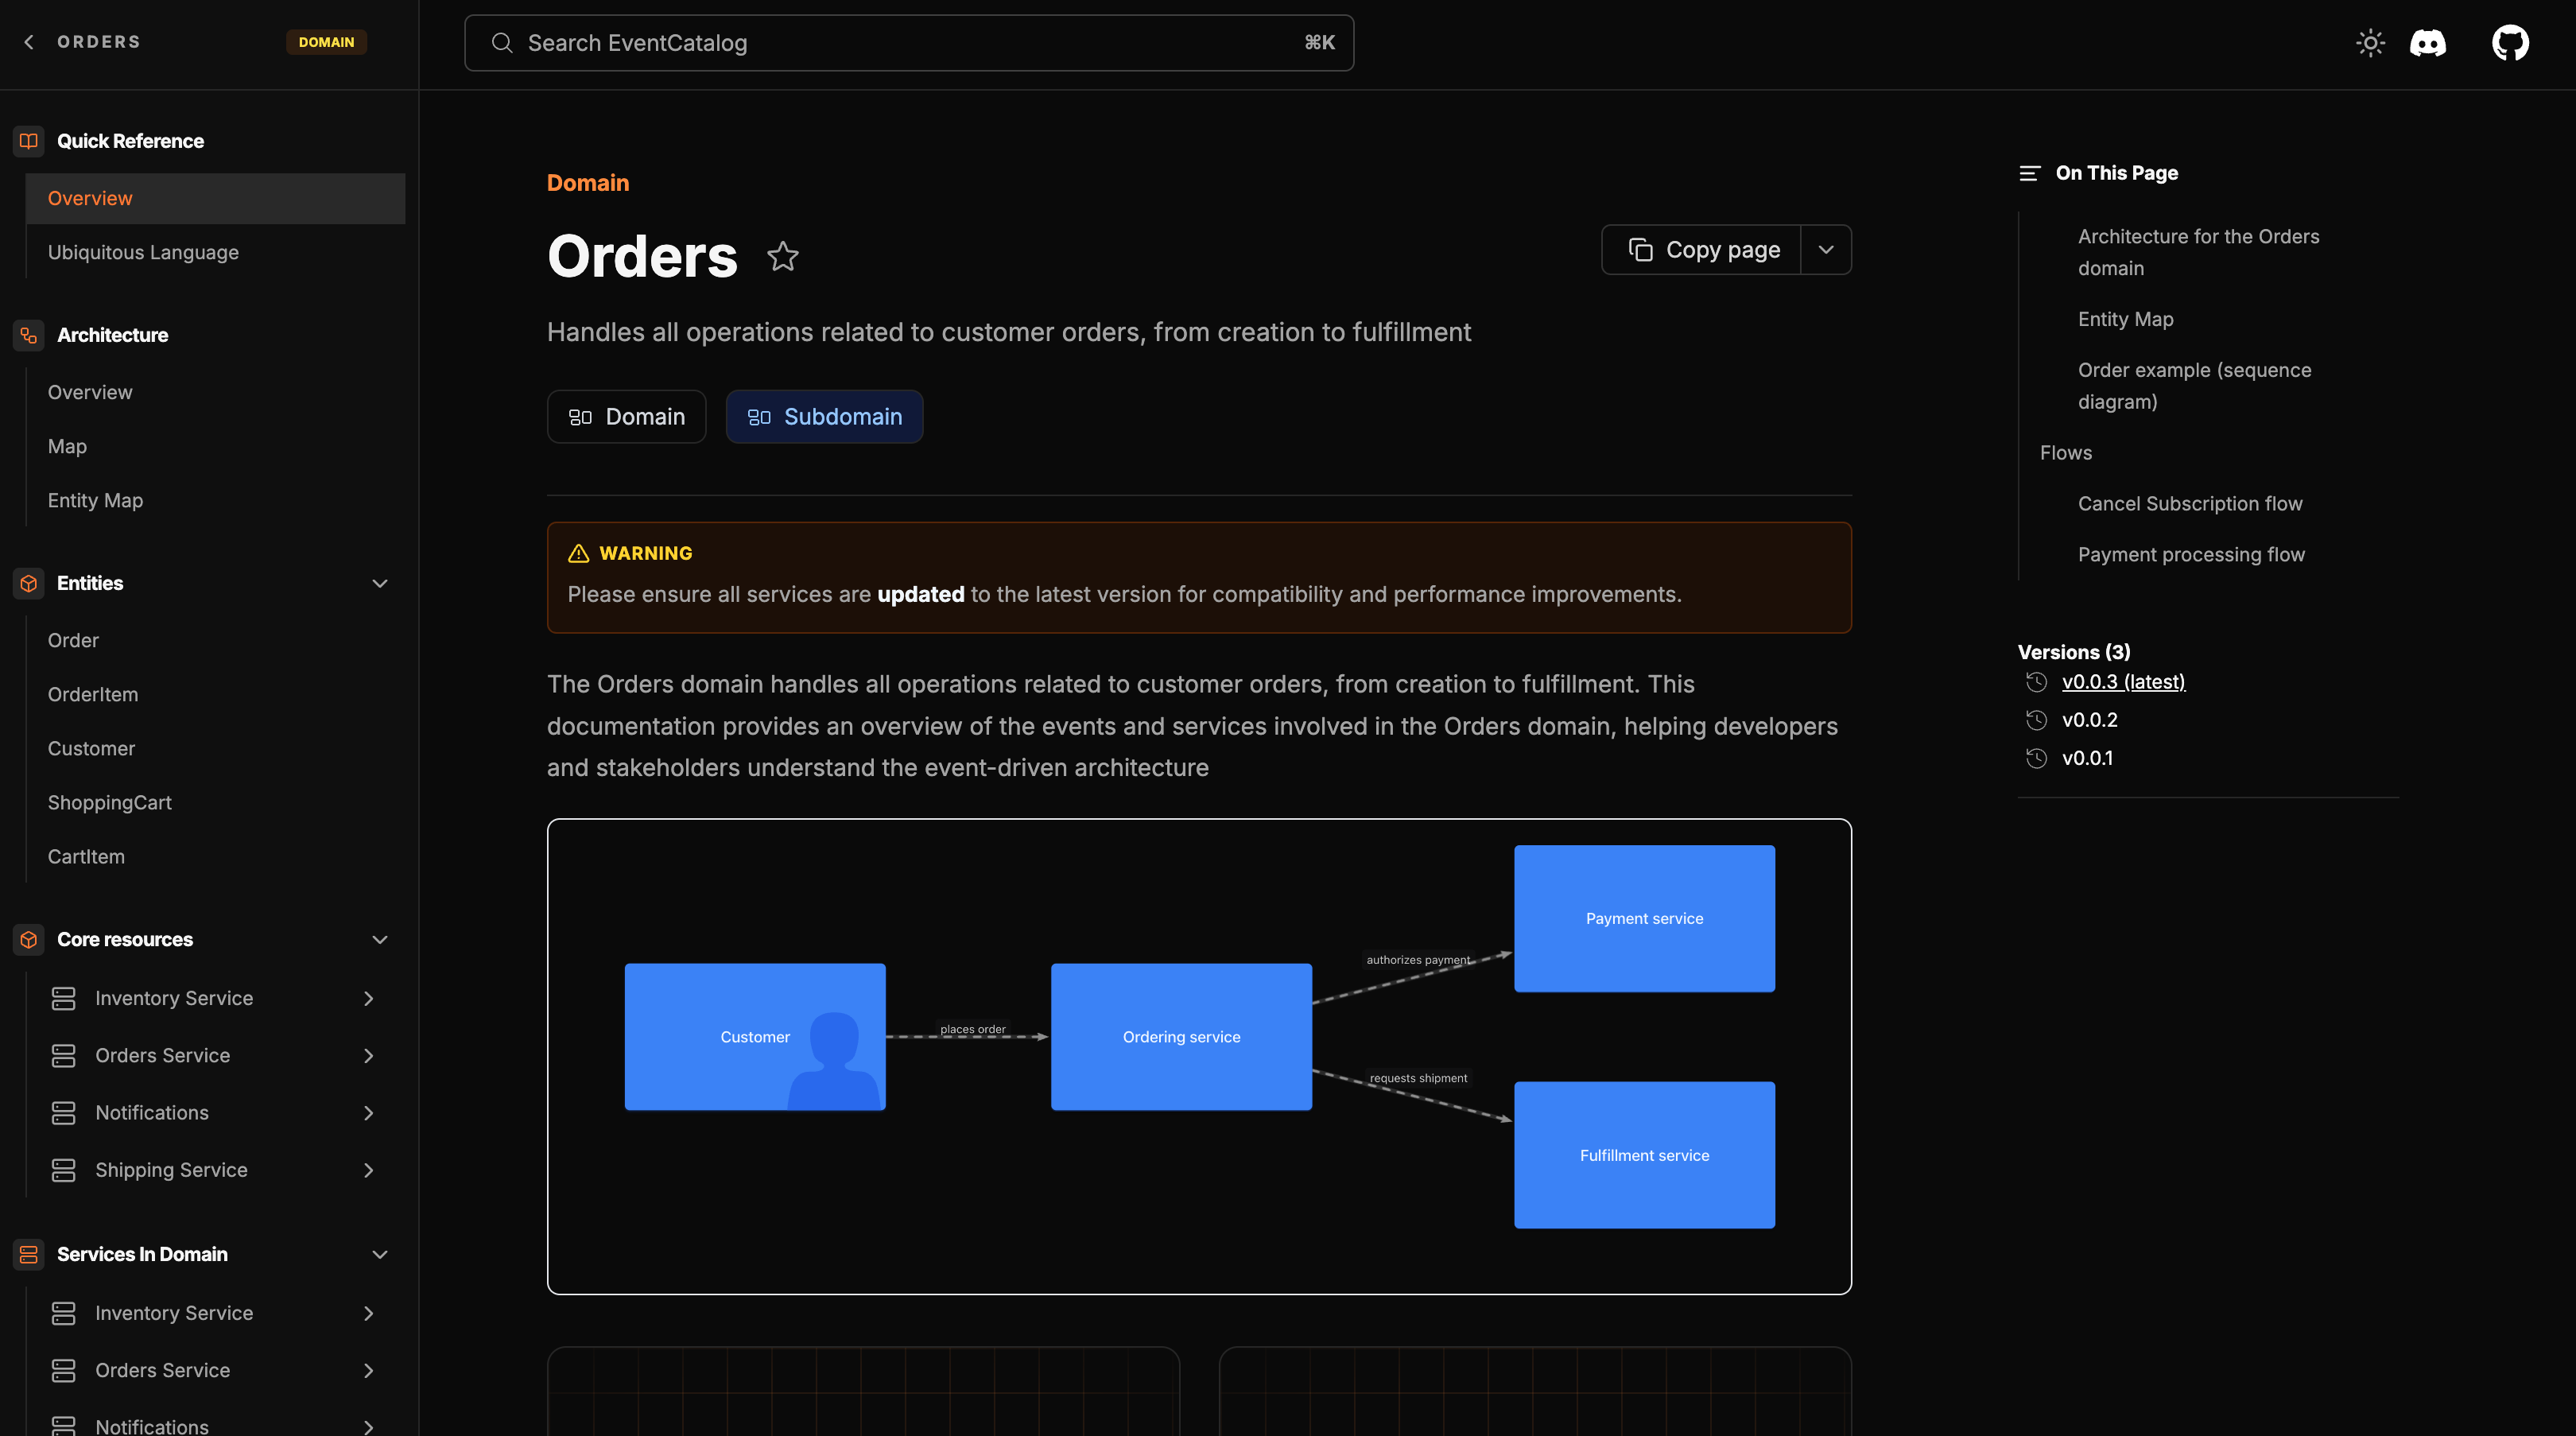Viewport: 2576px width, 1436px height.
Task: Click server icon beside Core resources Orders Service
Action: pyautogui.click(x=64, y=1056)
